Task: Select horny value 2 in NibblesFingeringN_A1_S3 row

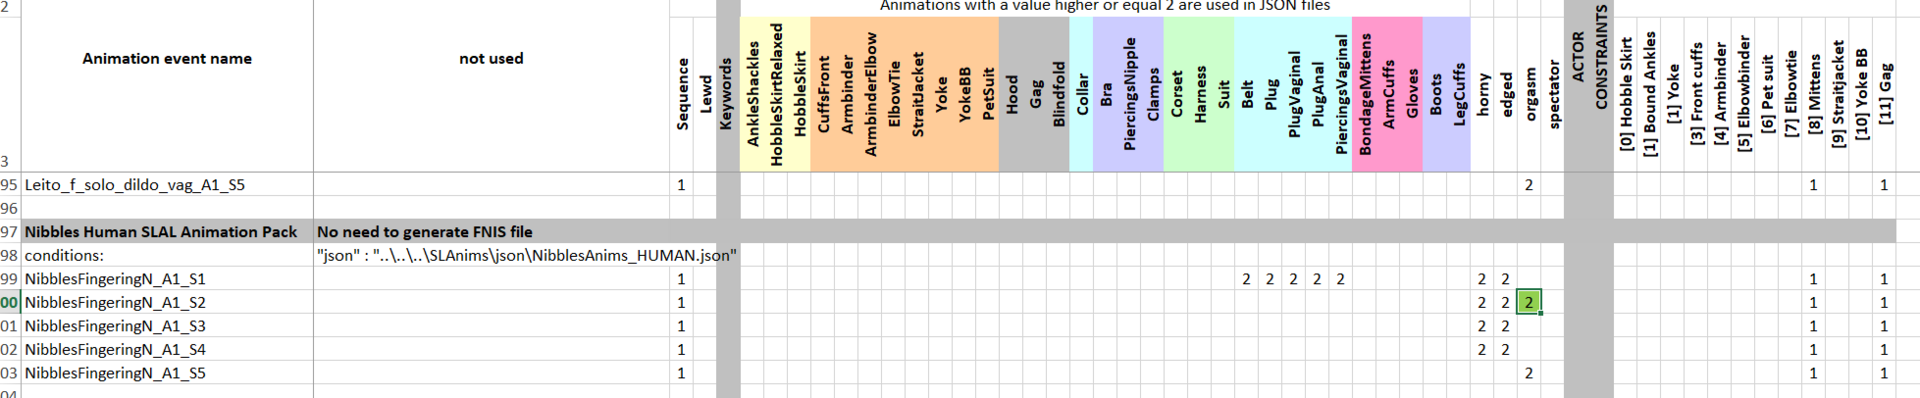Action: 1482,326
